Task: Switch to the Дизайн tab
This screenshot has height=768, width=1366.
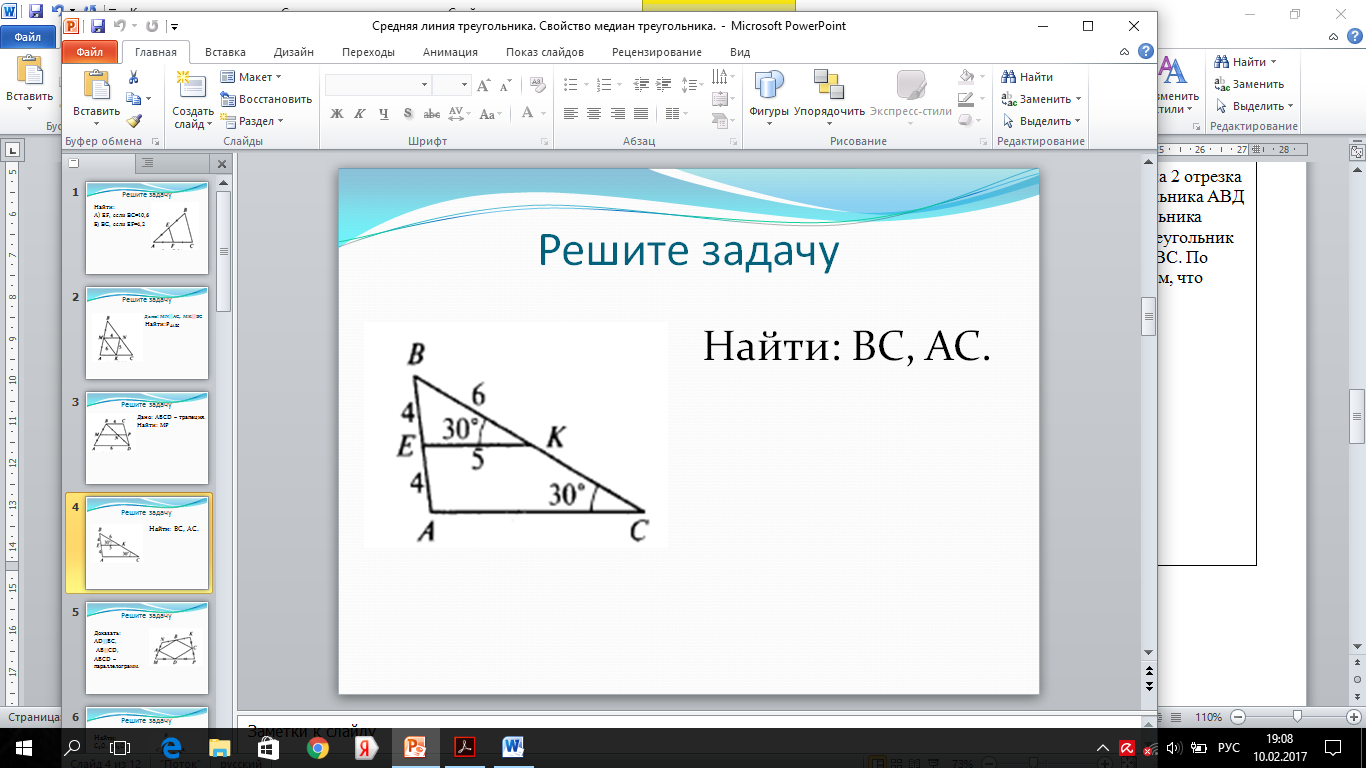Action: click(x=294, y=52)
